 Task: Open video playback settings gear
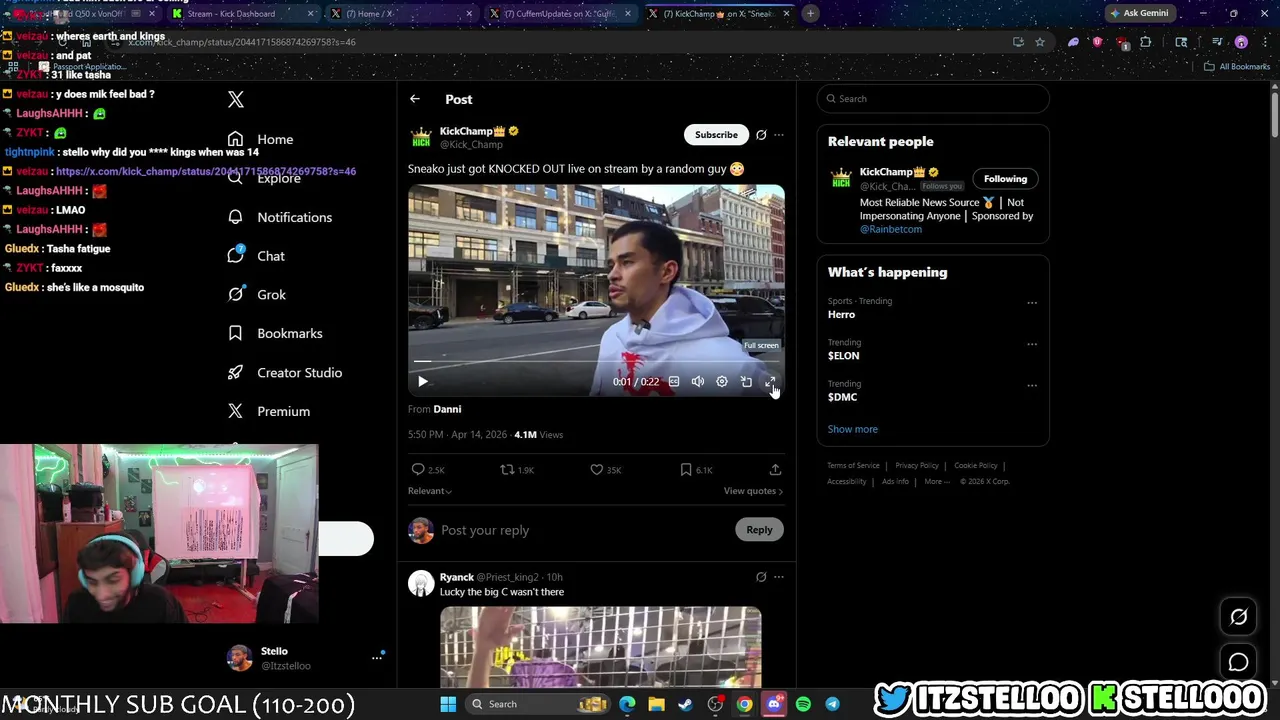coord(722,381)
